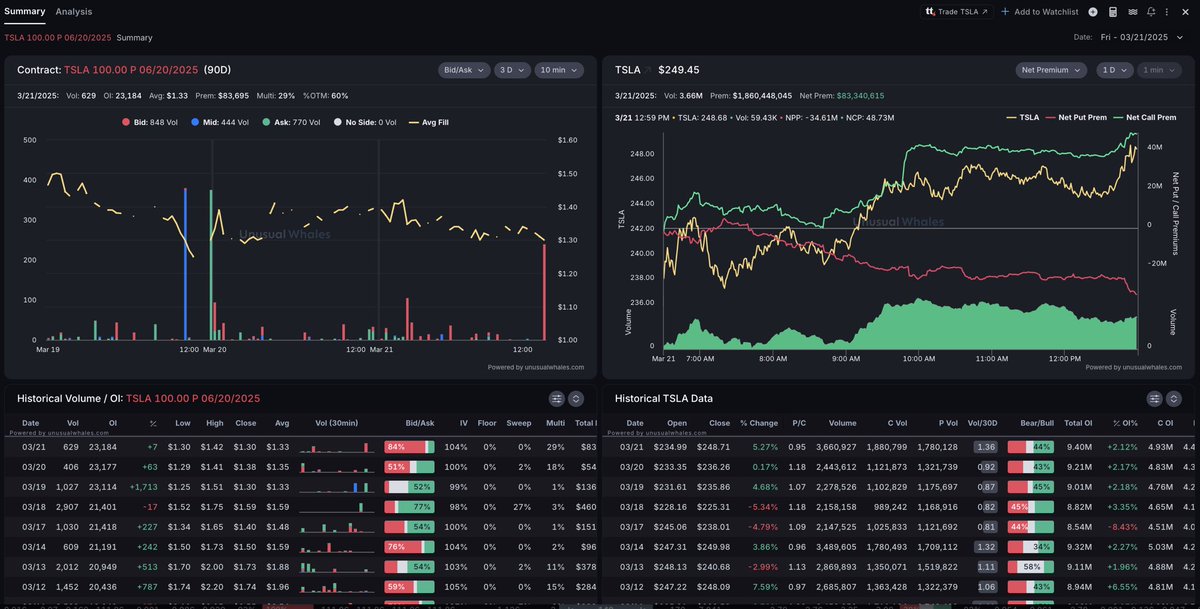
Task: Open filter settings for Historical Volume table
Action: (x=557, y=398)
